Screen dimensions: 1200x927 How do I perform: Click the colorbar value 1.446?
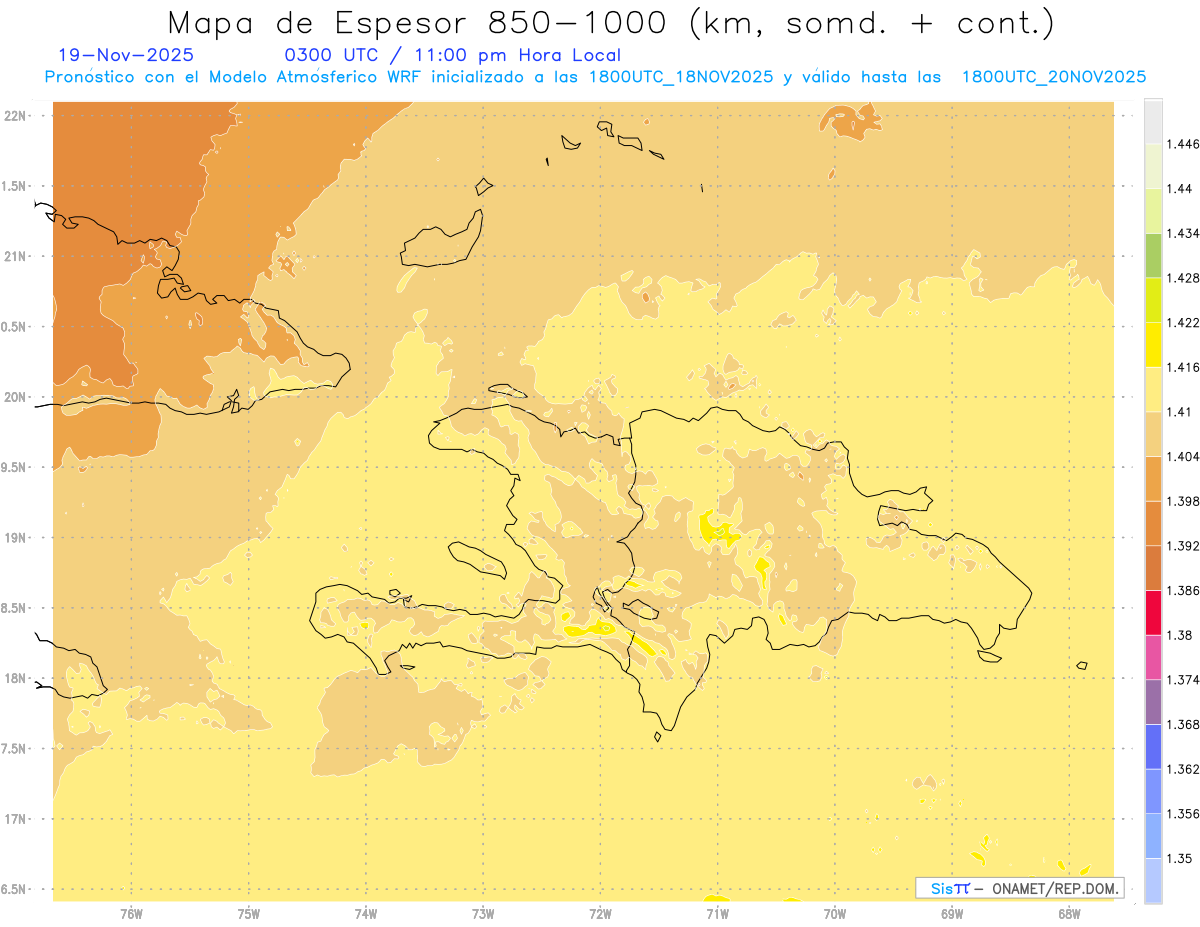point(1184,144)
